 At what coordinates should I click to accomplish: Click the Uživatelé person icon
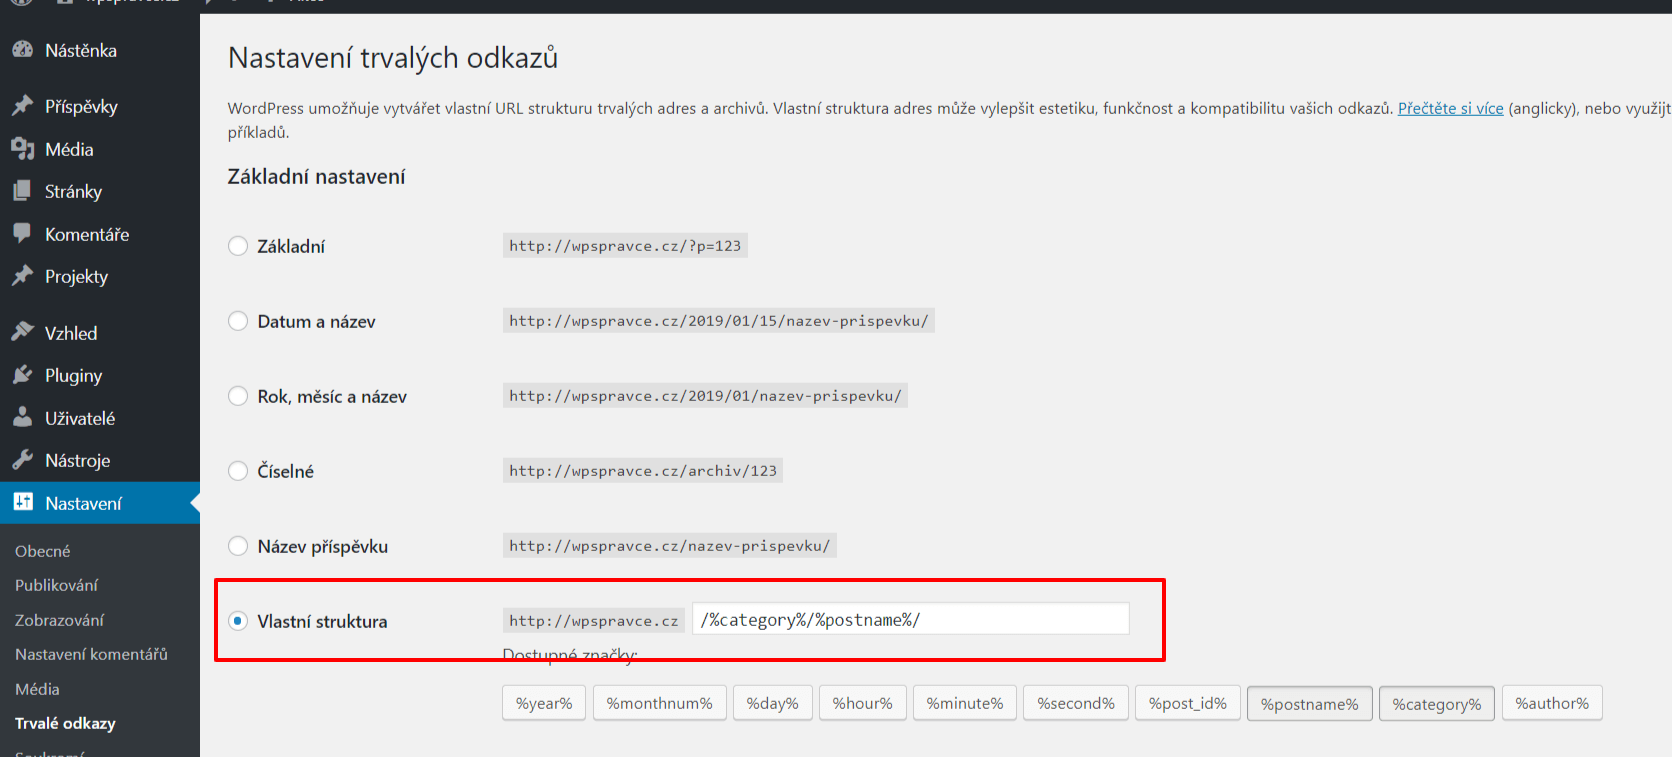coord(22,417)
